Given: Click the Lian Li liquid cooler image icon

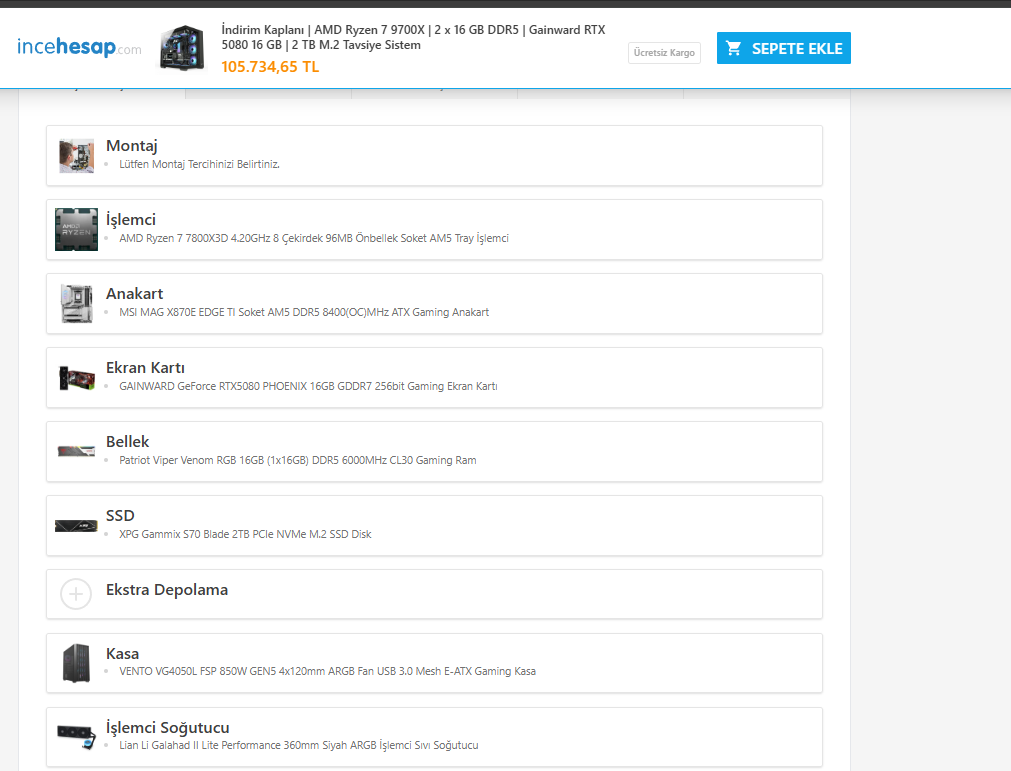Looking at the screenshot, I should click(77, 737).
